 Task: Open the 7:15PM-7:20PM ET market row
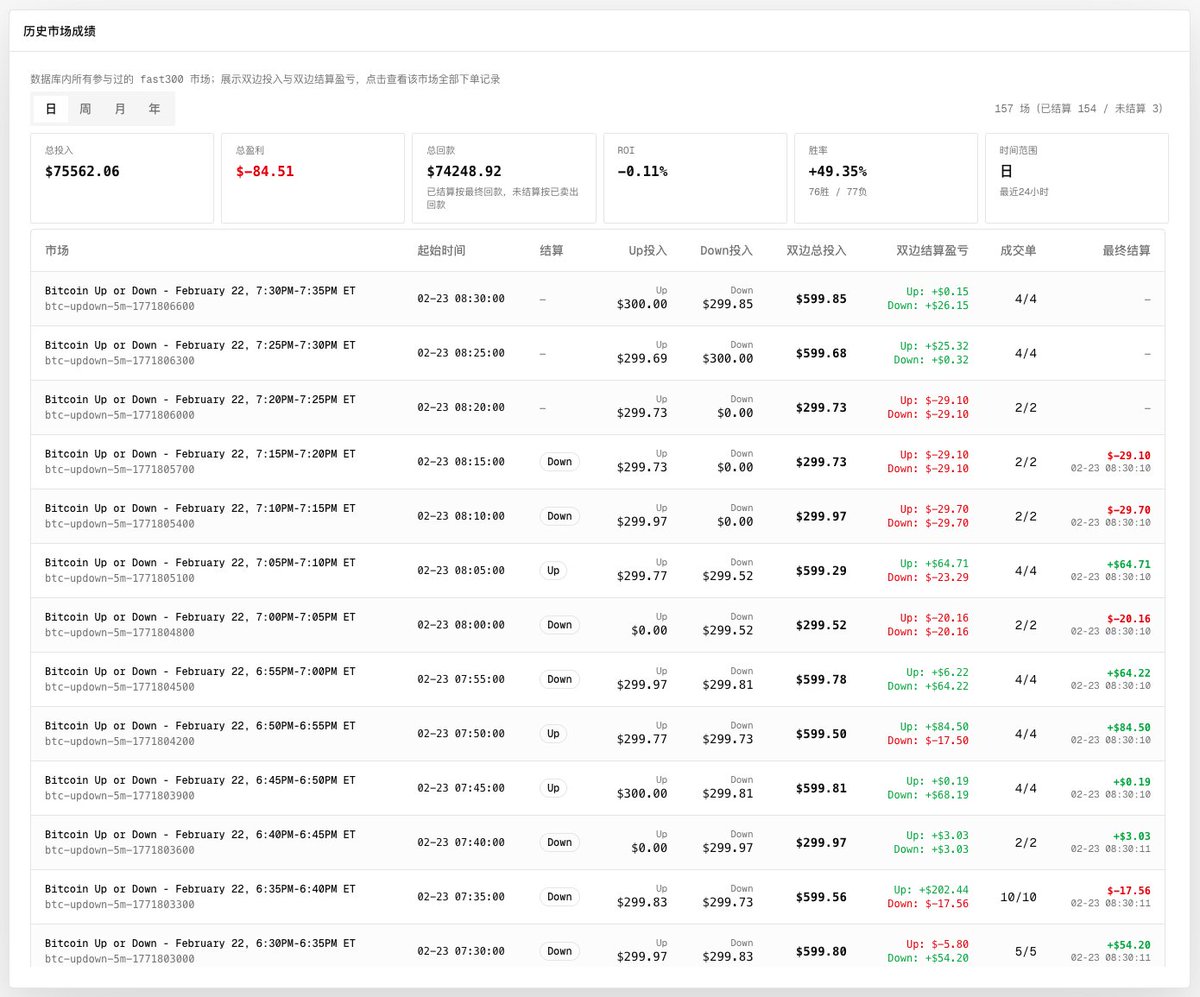pyautogui.click(x=598, y=462)
